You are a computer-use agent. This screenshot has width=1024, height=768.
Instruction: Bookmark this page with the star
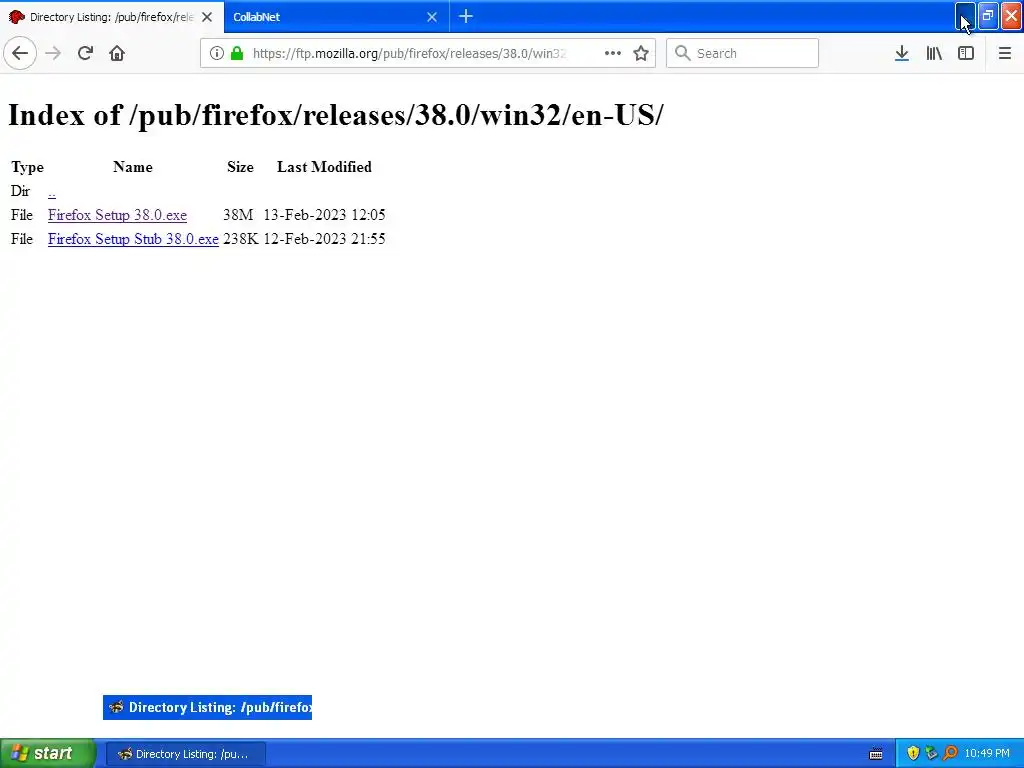coord(641,53)
